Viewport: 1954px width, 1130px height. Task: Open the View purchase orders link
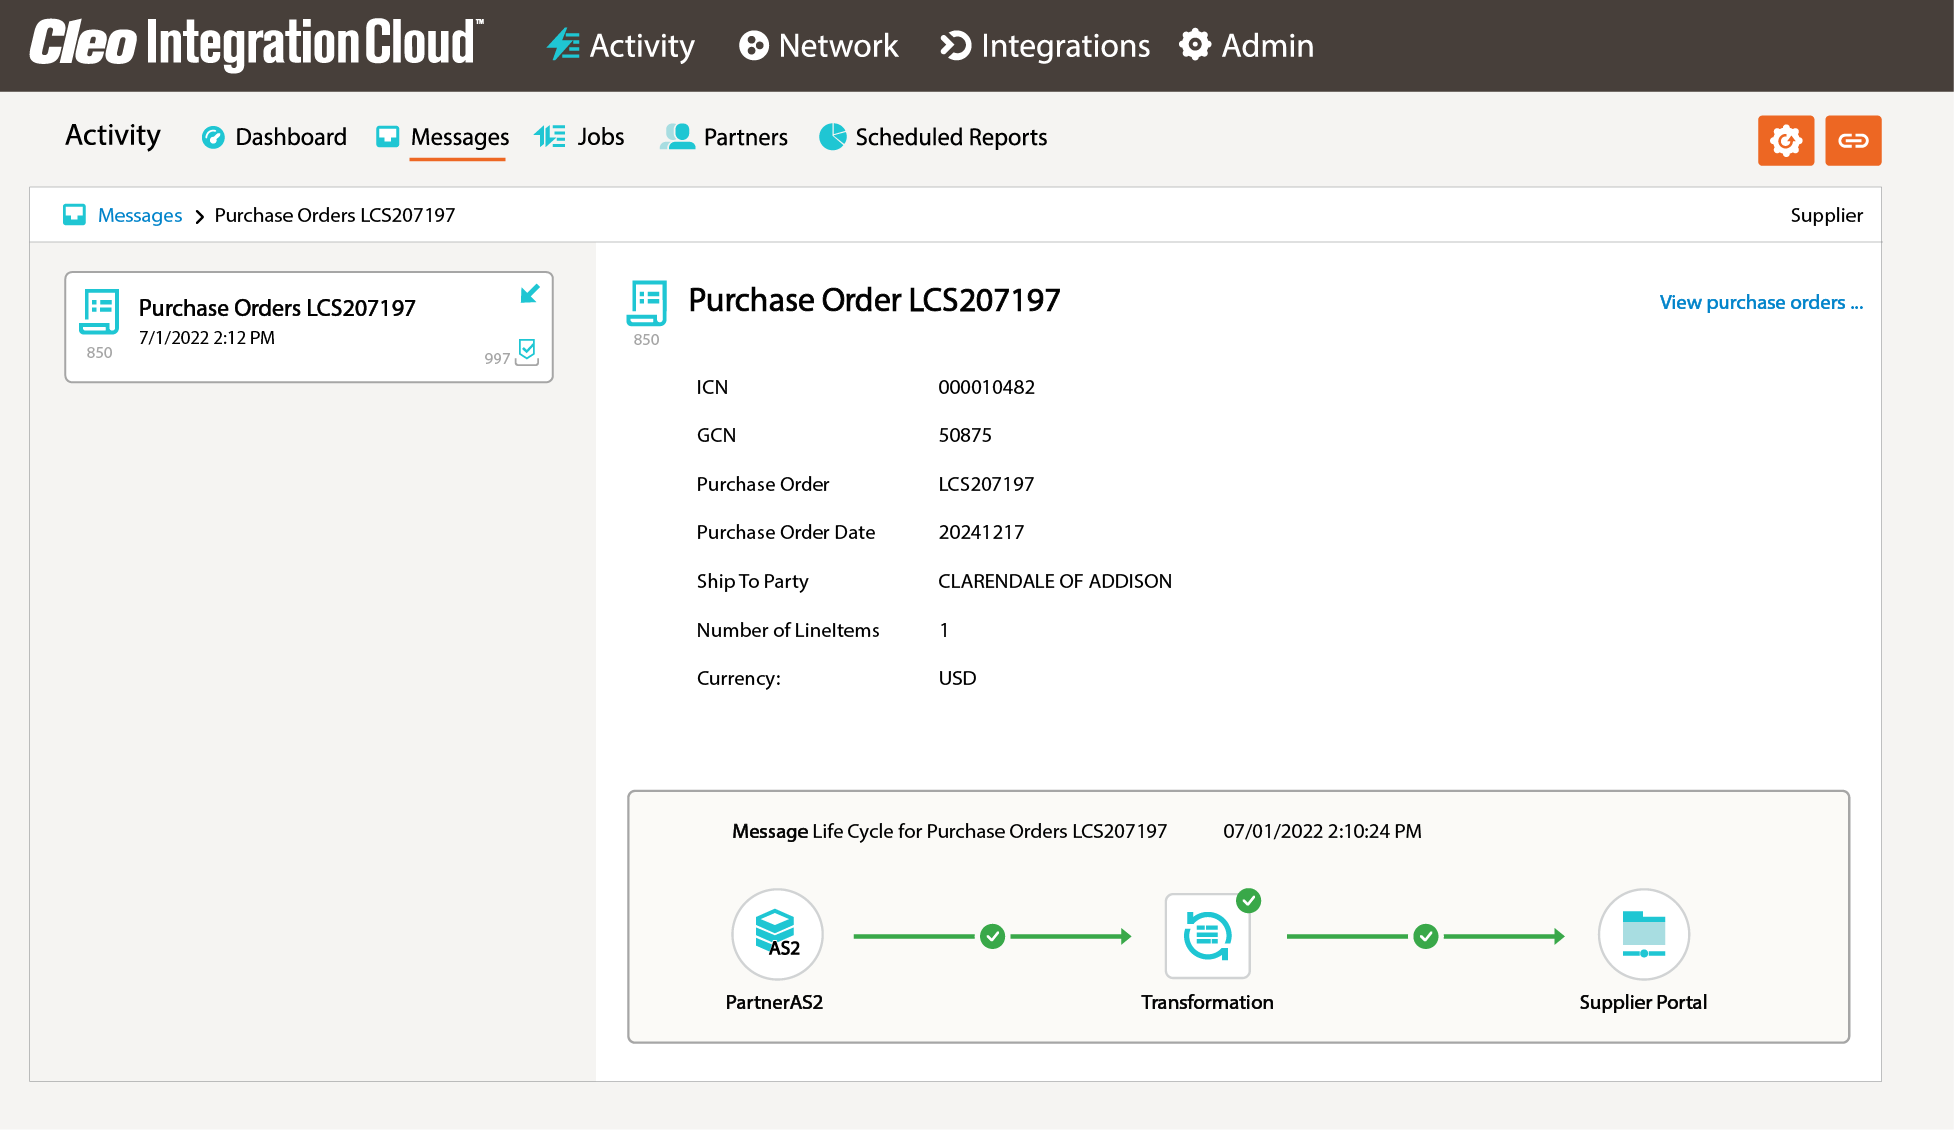1759,302
